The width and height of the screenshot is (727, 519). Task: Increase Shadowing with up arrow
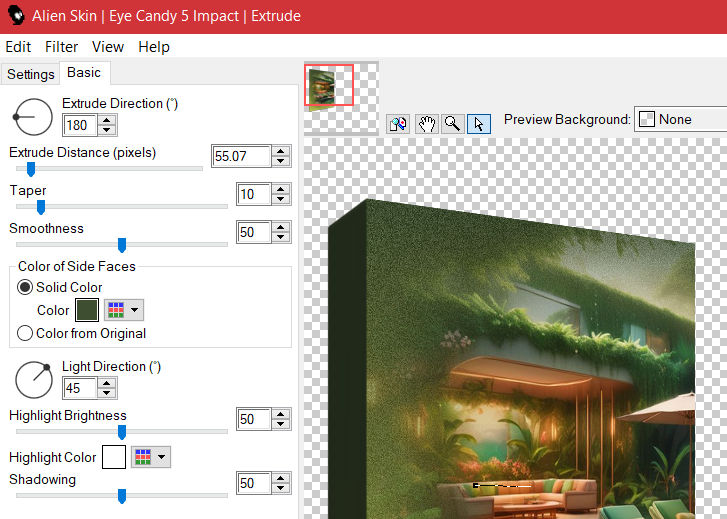point(281,478)
